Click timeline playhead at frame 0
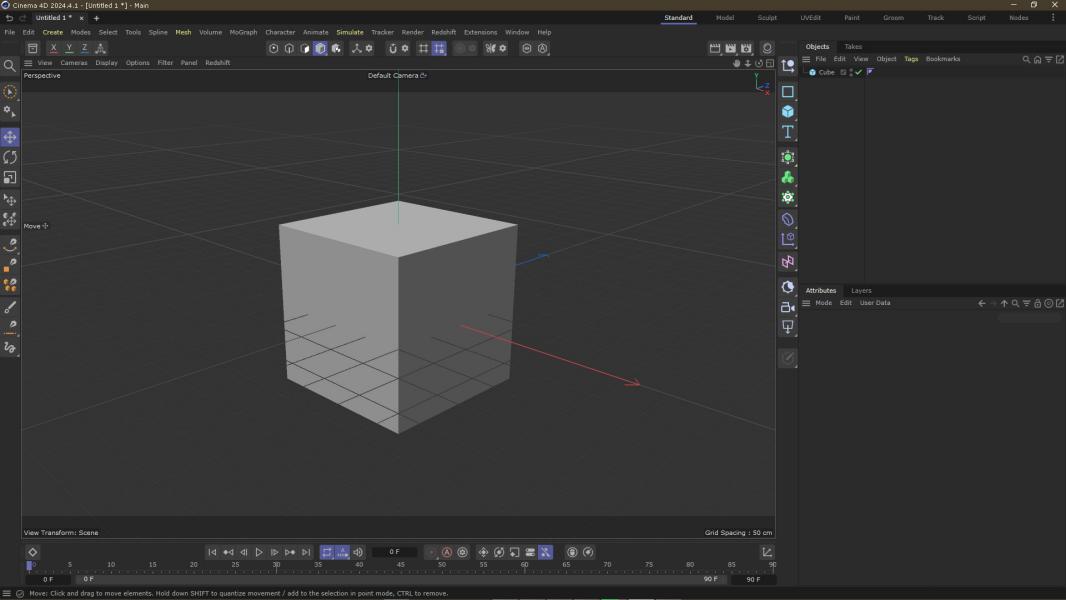Screen dimensions: 1066x600 pyautogui.click(x=29, y=565)
